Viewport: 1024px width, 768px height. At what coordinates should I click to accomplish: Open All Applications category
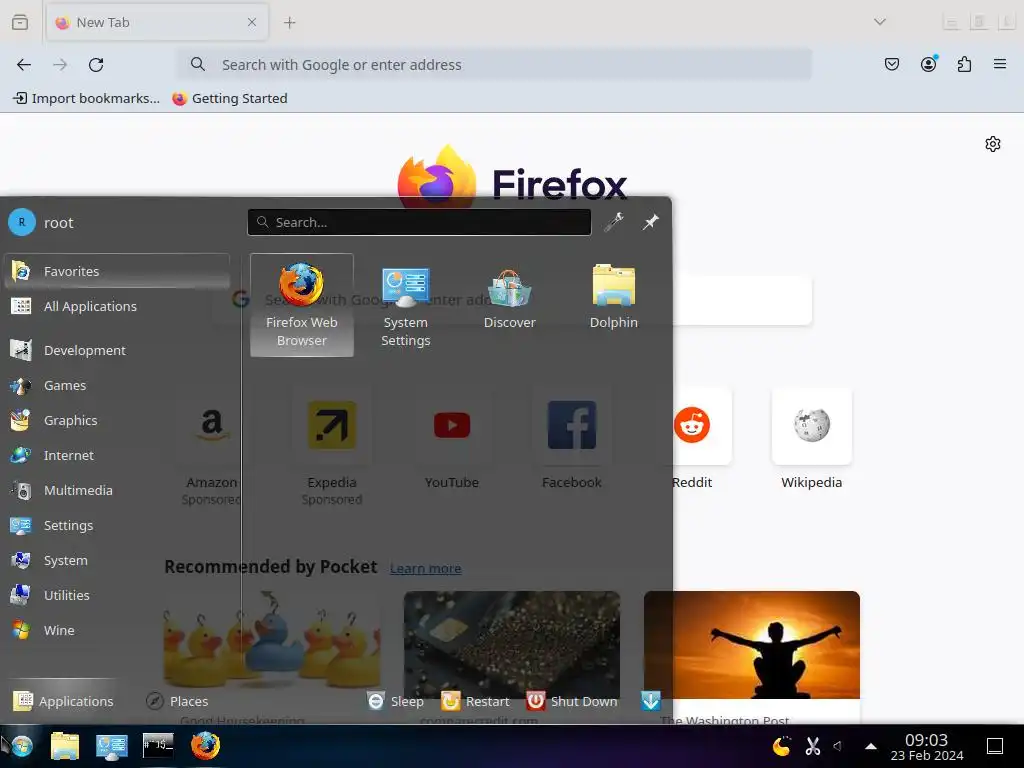(x=117, y=306)
